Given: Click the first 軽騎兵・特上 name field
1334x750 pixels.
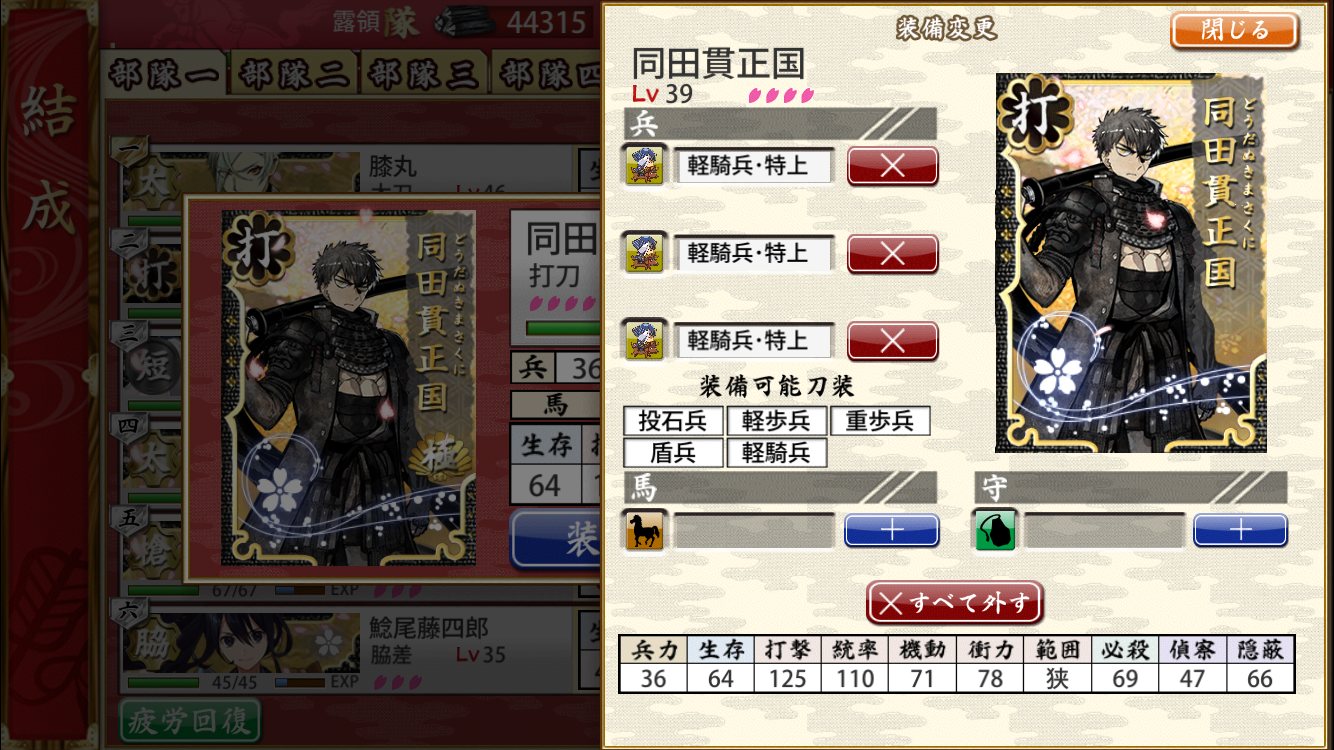Looking at the screenshot, I should click(754, 166).
